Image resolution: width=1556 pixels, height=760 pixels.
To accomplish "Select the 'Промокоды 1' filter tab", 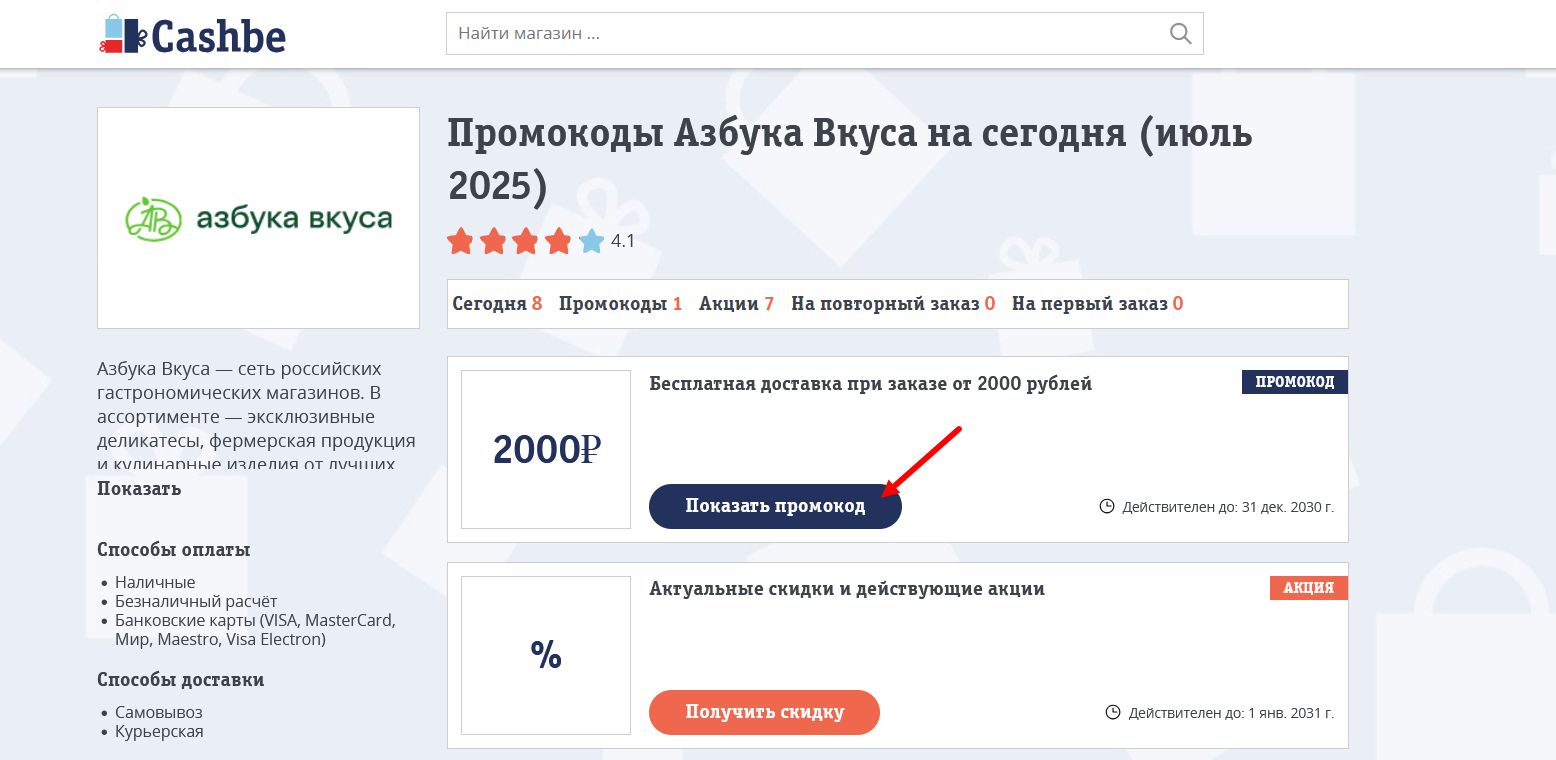I will (620, 304).
